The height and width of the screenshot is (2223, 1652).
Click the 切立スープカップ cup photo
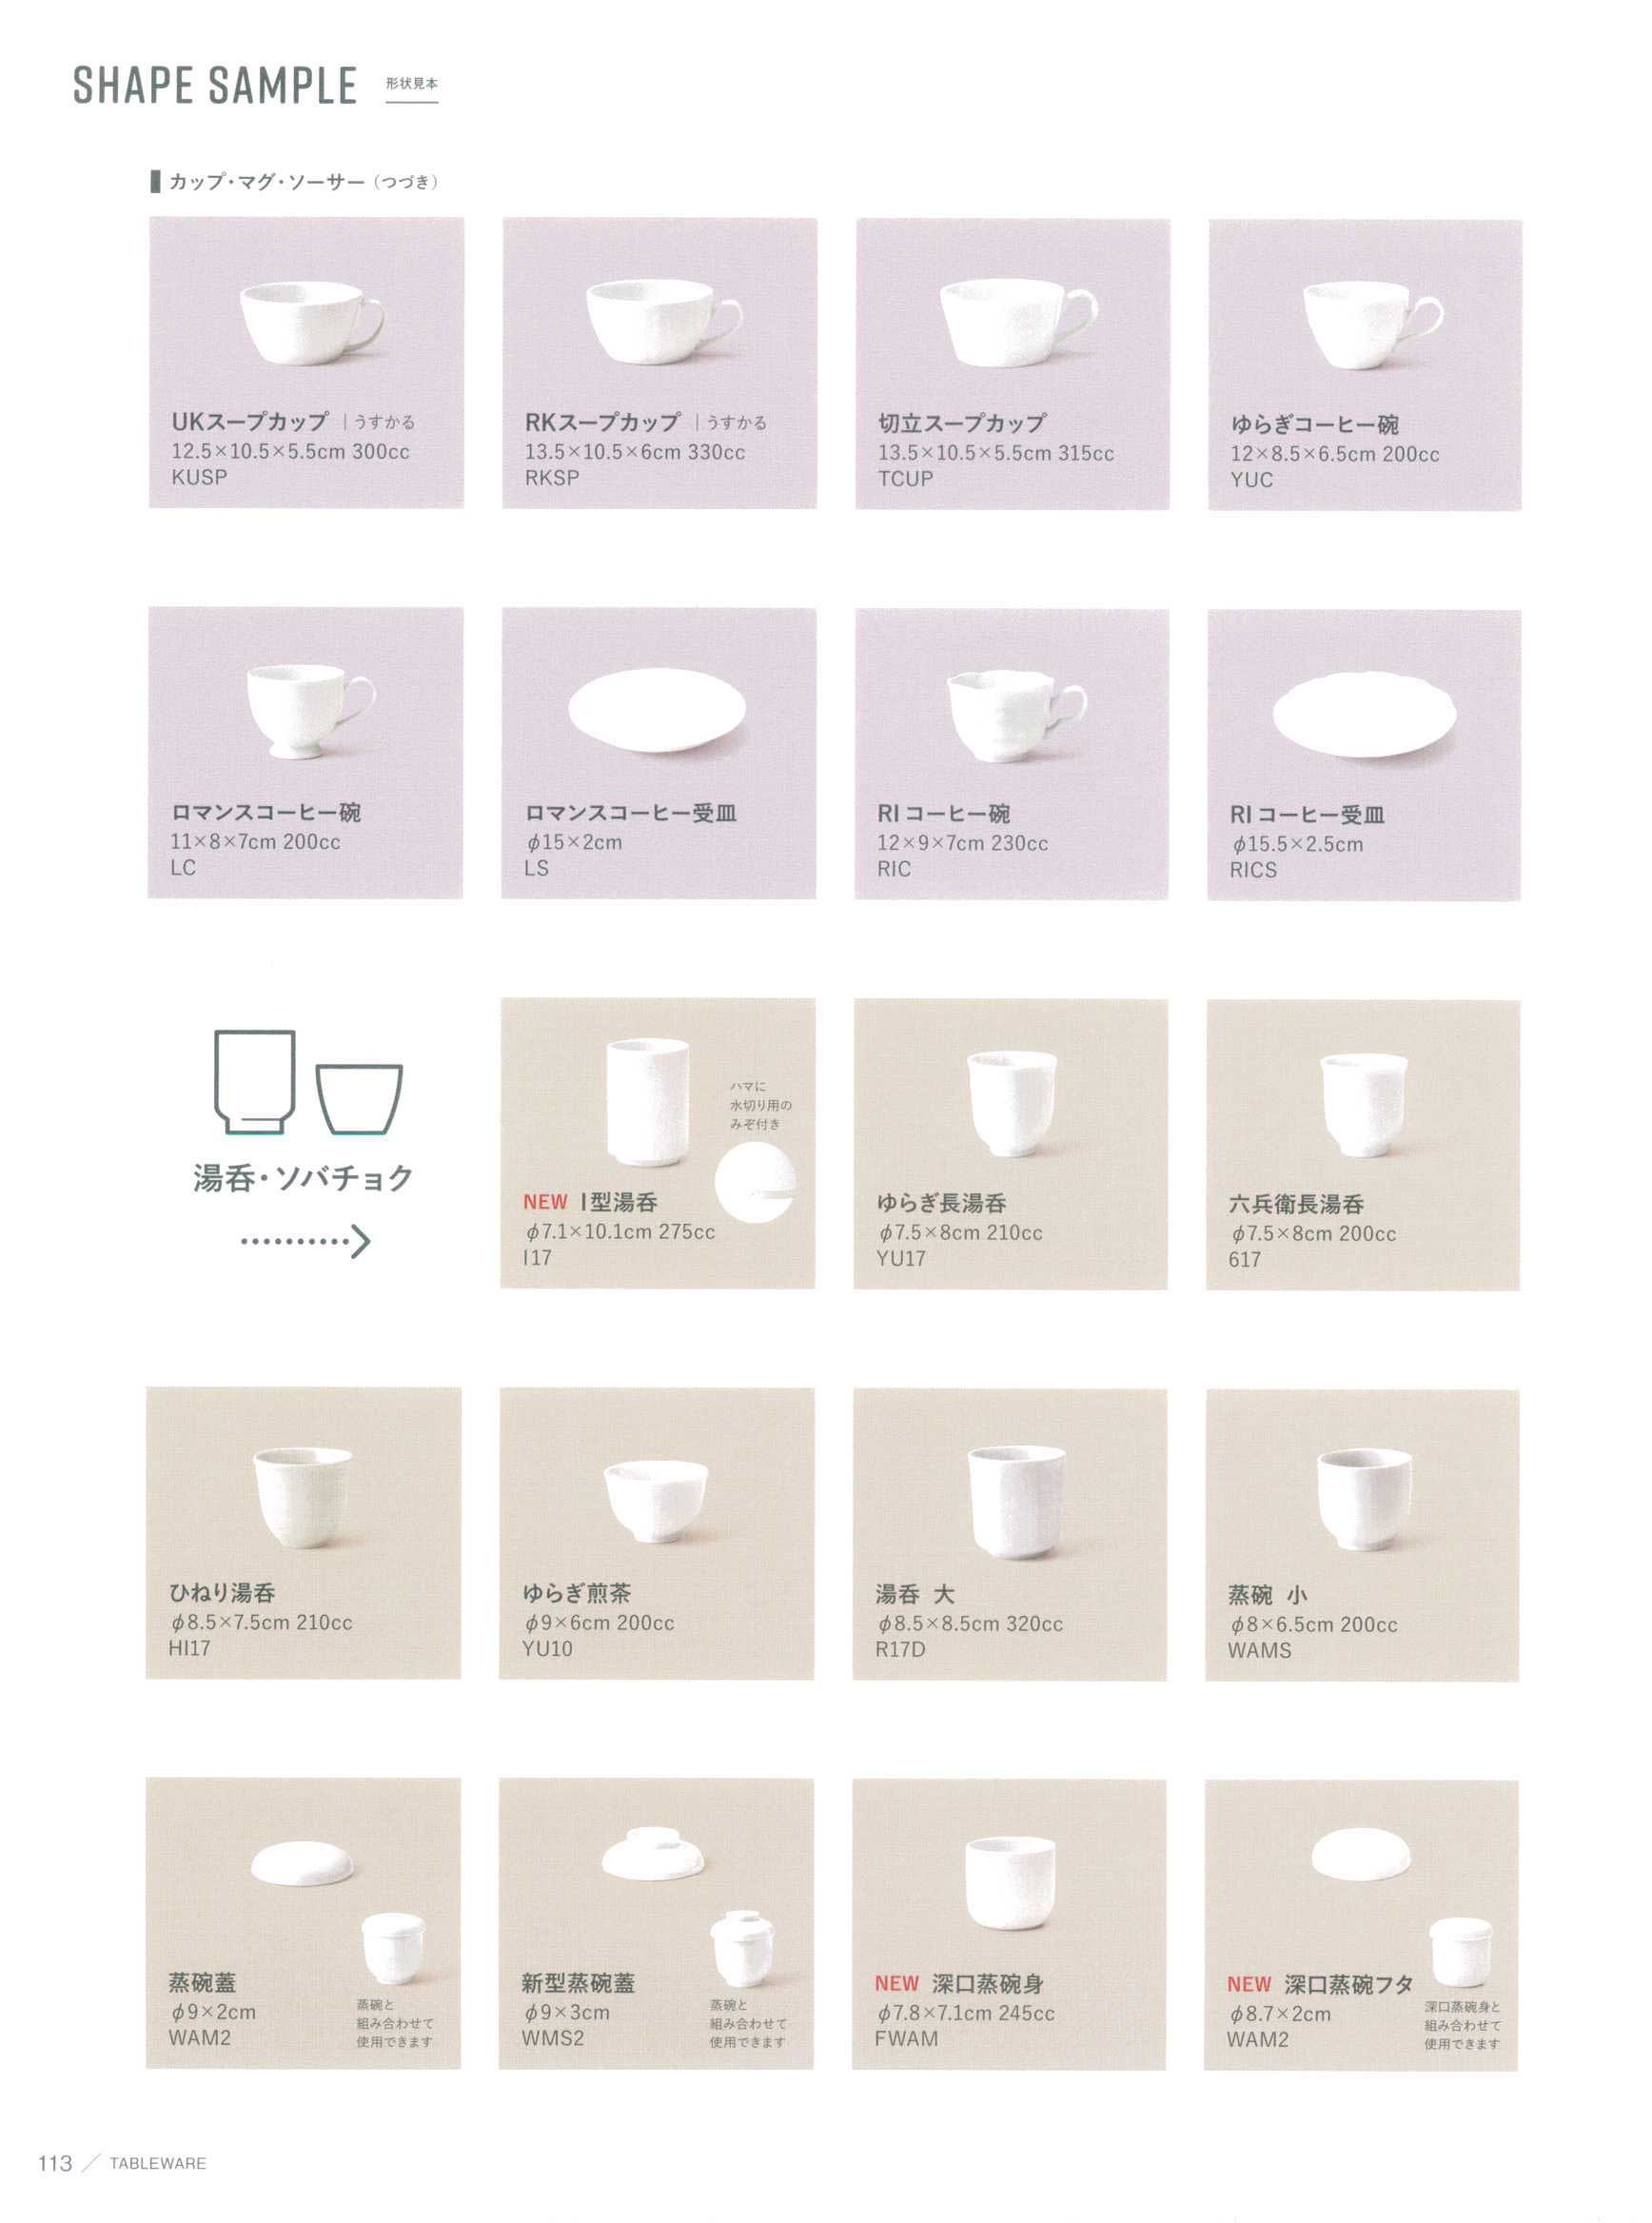pos(1018,323)
